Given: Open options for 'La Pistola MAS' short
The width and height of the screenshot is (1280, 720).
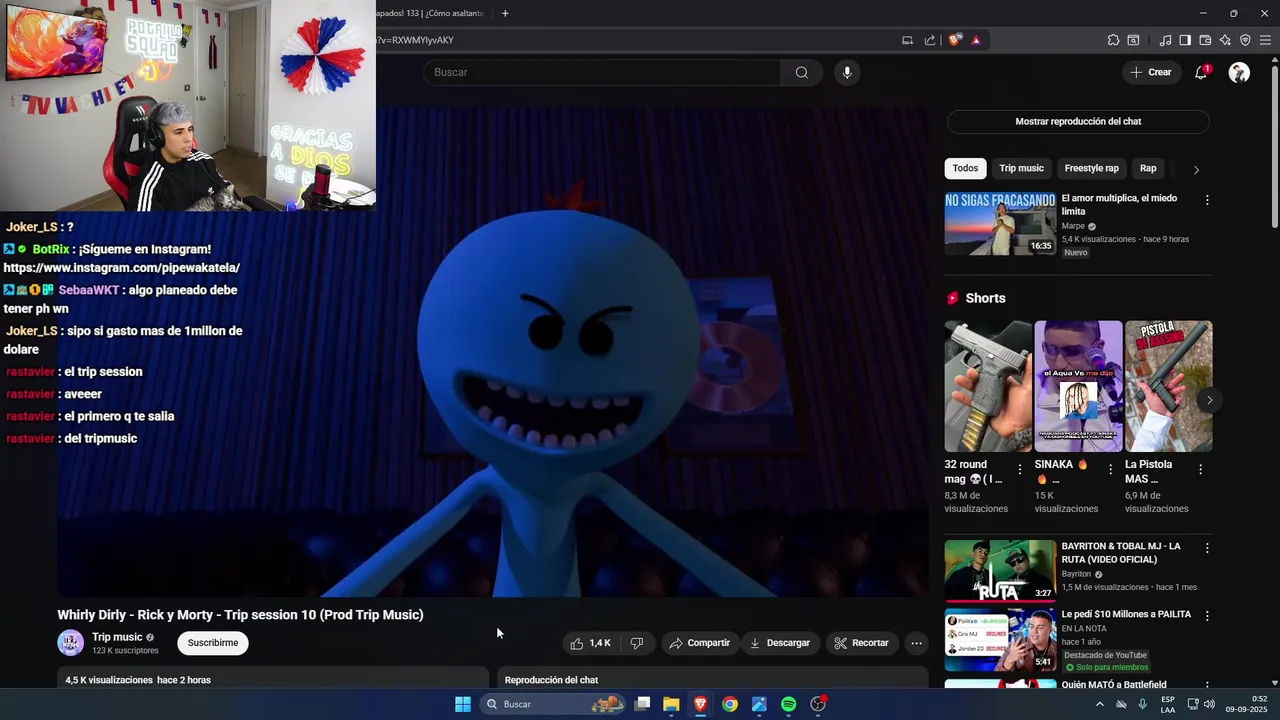Looking at the screenshot, I should click(1200, 468).
